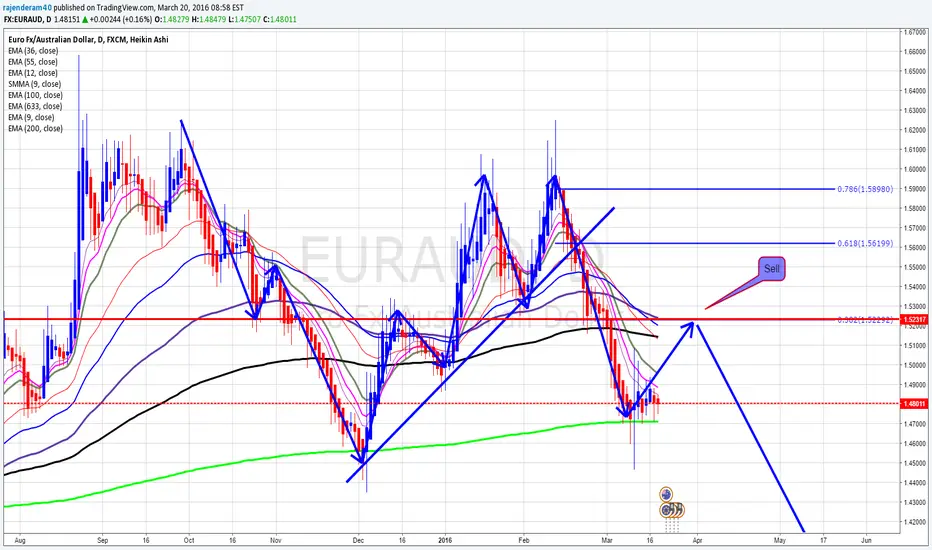Click the upper Australian flag economic event icon
Image resolution: width=932 pixels, height=550 pixels.
tap(666, 494)
